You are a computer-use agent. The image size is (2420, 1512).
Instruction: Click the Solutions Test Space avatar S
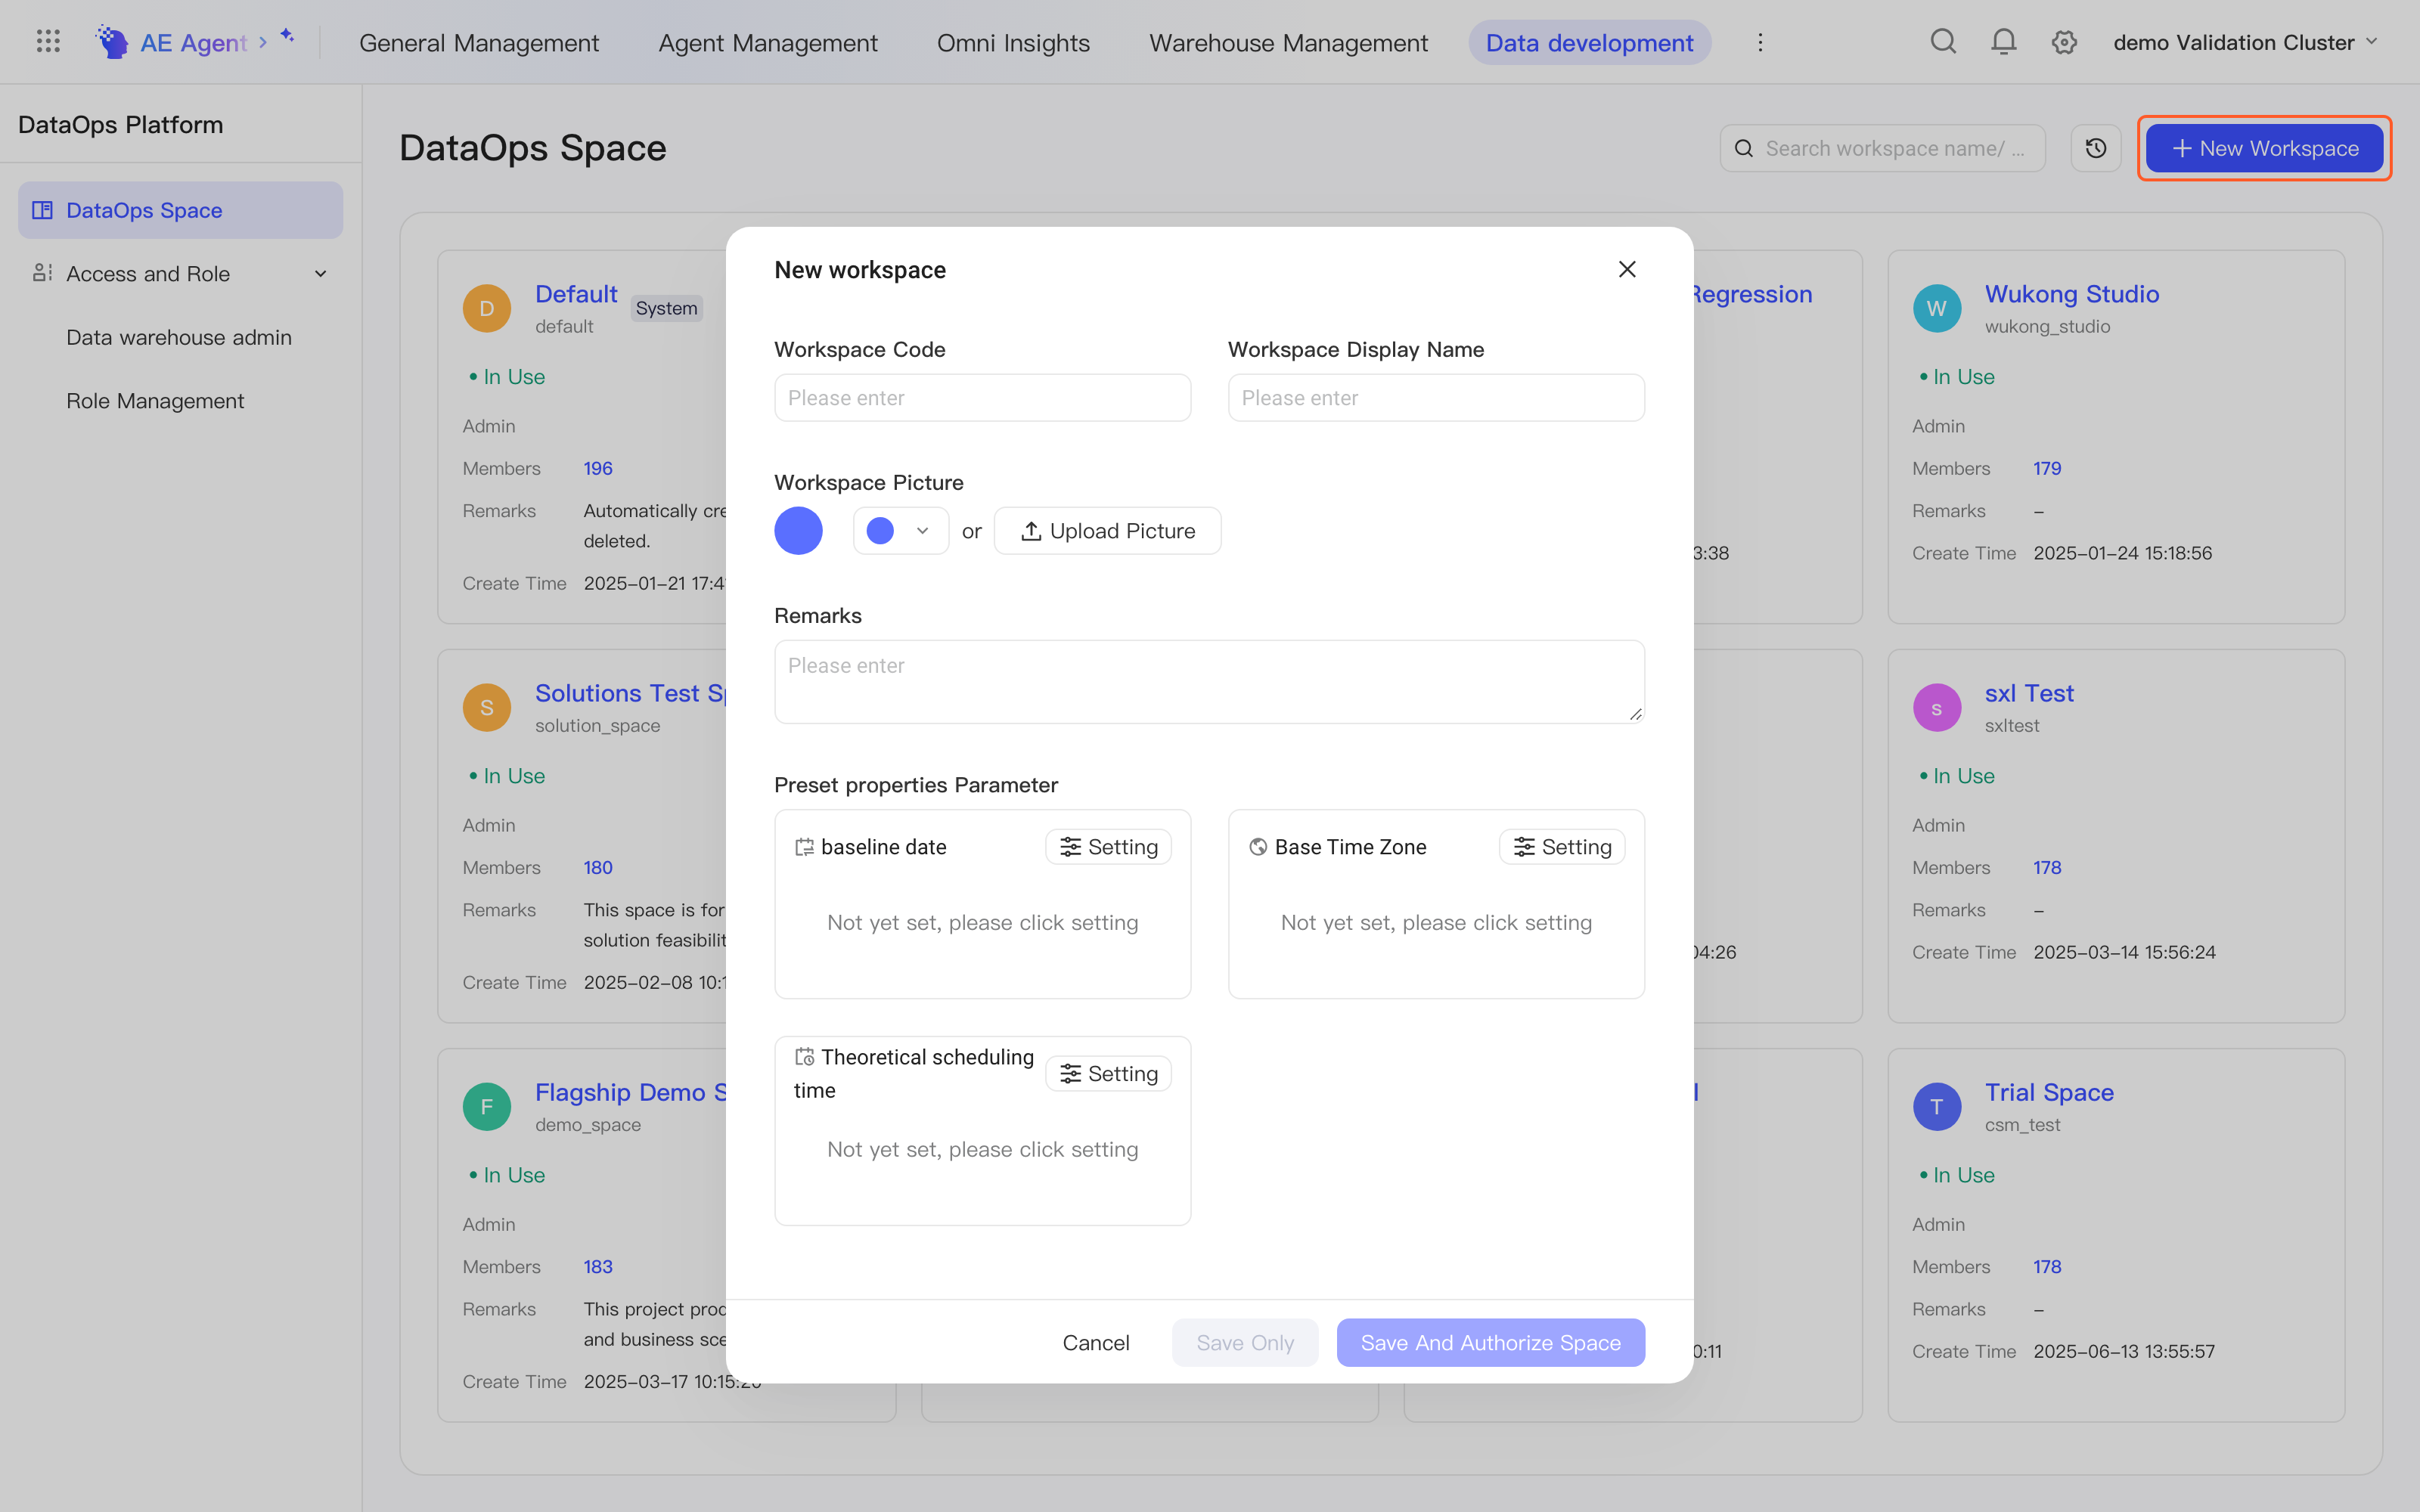487,708
